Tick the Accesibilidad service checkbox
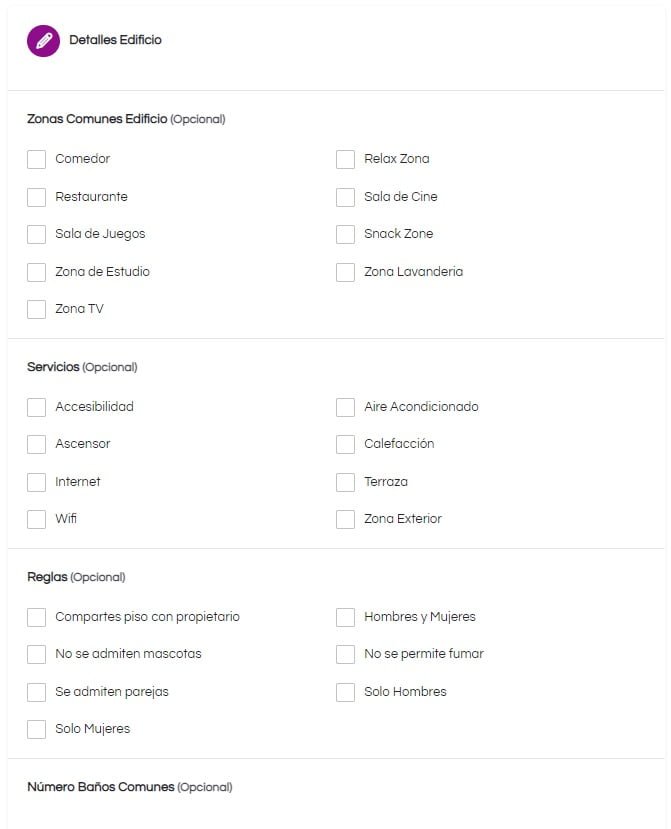This screenshot has width=671, height=829. pos(36,407)
